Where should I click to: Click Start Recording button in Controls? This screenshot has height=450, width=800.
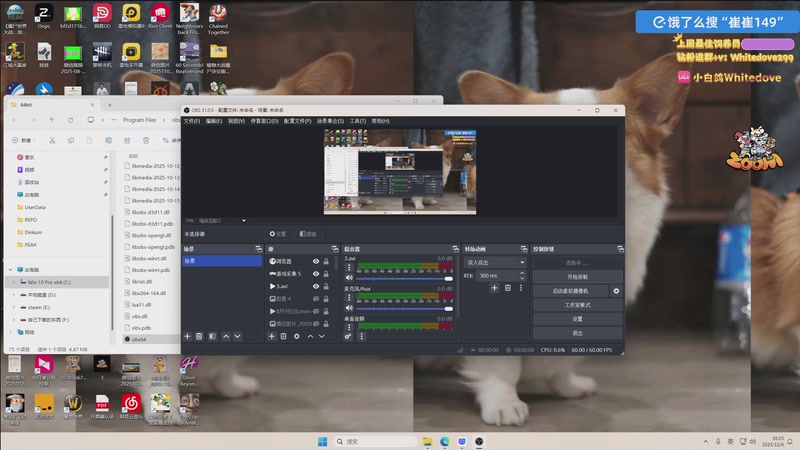click(x=577, y=277)
